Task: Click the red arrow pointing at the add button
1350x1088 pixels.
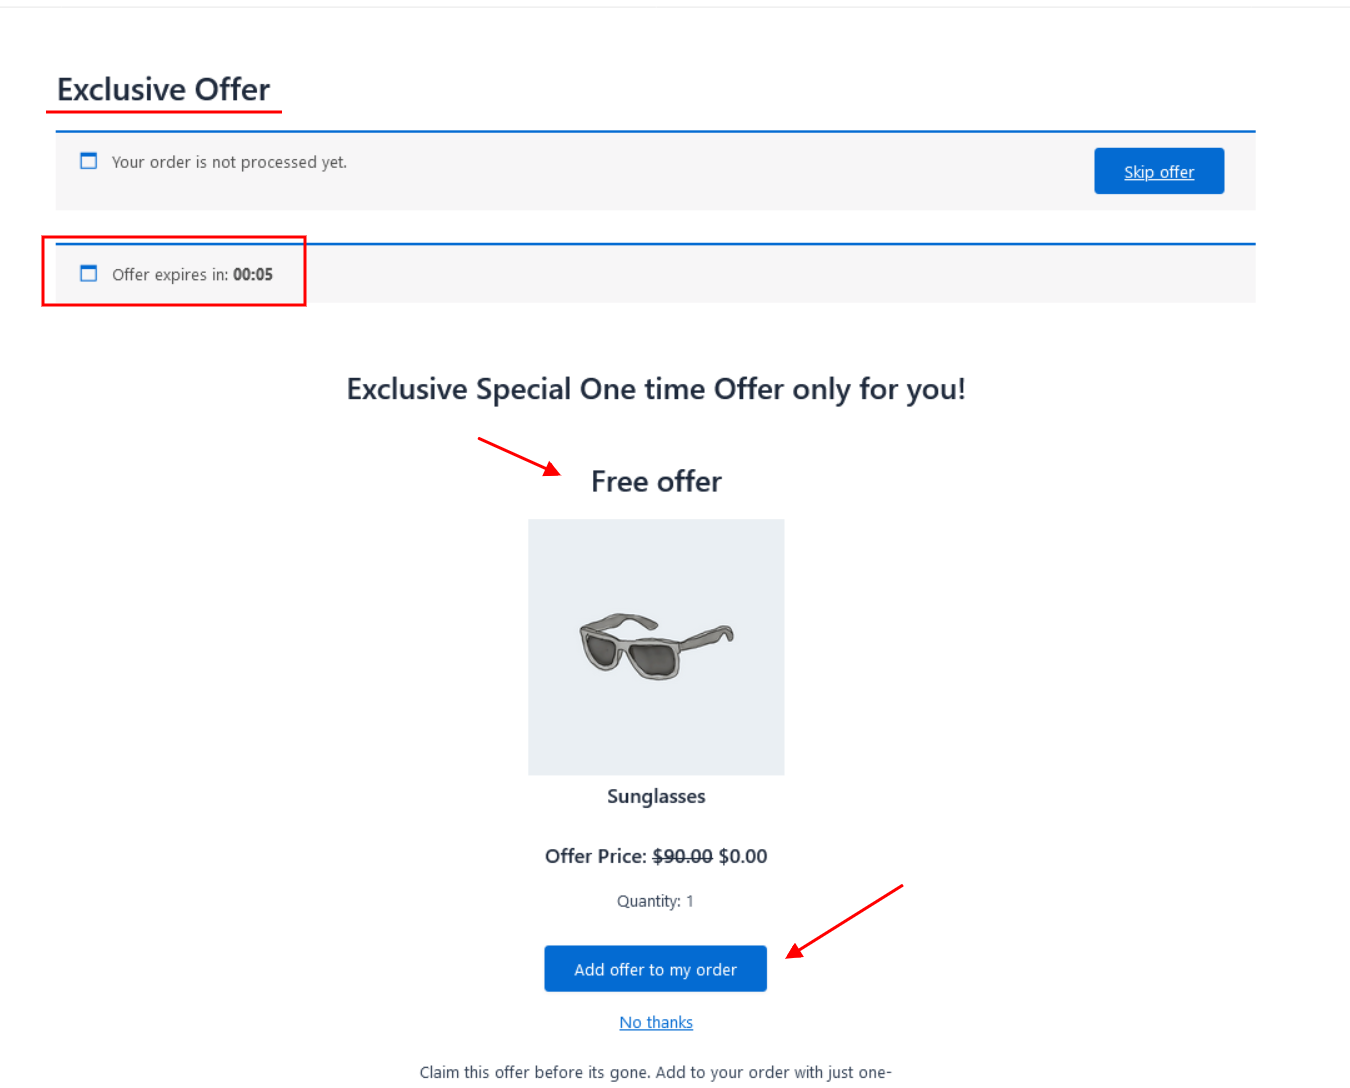Action: (x=845, y=921)
